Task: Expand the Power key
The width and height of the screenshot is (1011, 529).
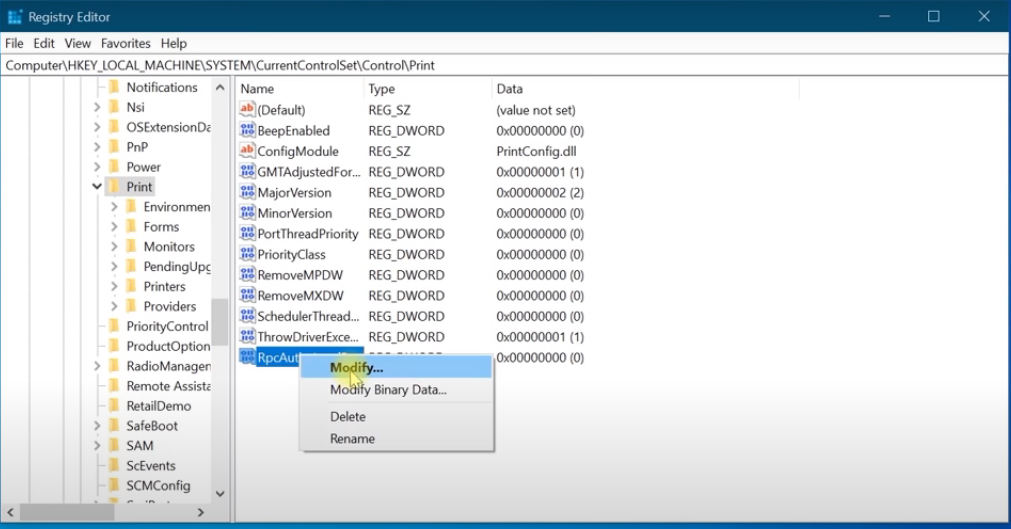Action: click(x=97, y=167)
